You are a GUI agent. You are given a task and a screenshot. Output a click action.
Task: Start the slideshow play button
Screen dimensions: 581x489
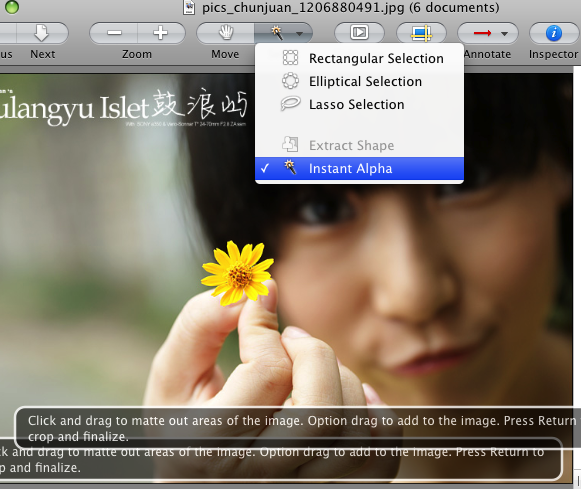pos(359,33)
